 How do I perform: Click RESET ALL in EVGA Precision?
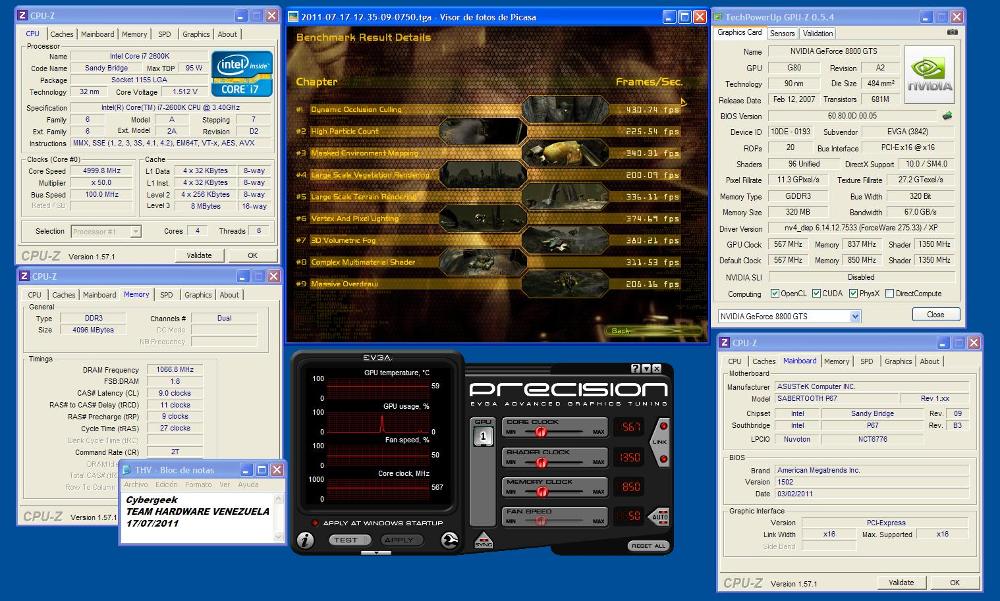(x=648, y=545)
